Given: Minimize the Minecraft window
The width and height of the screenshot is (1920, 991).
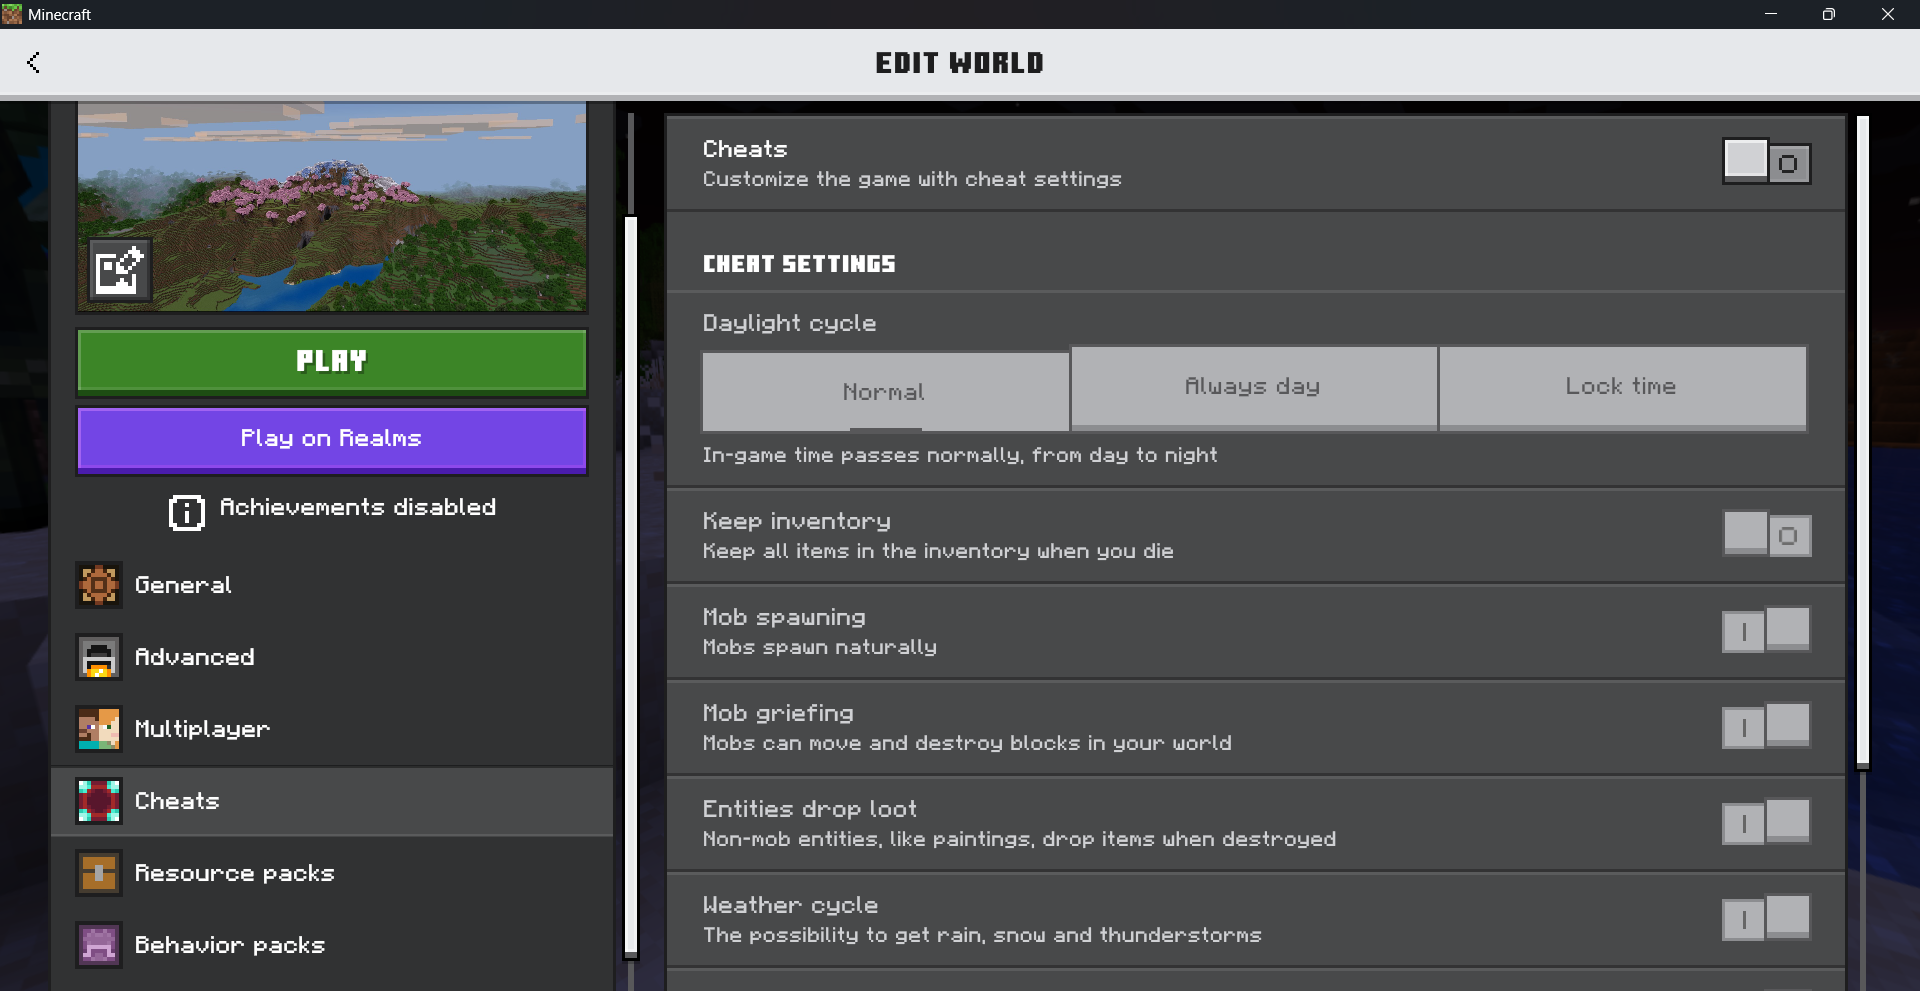Looking at the screenshot, I should click(x=1771, y=14).
